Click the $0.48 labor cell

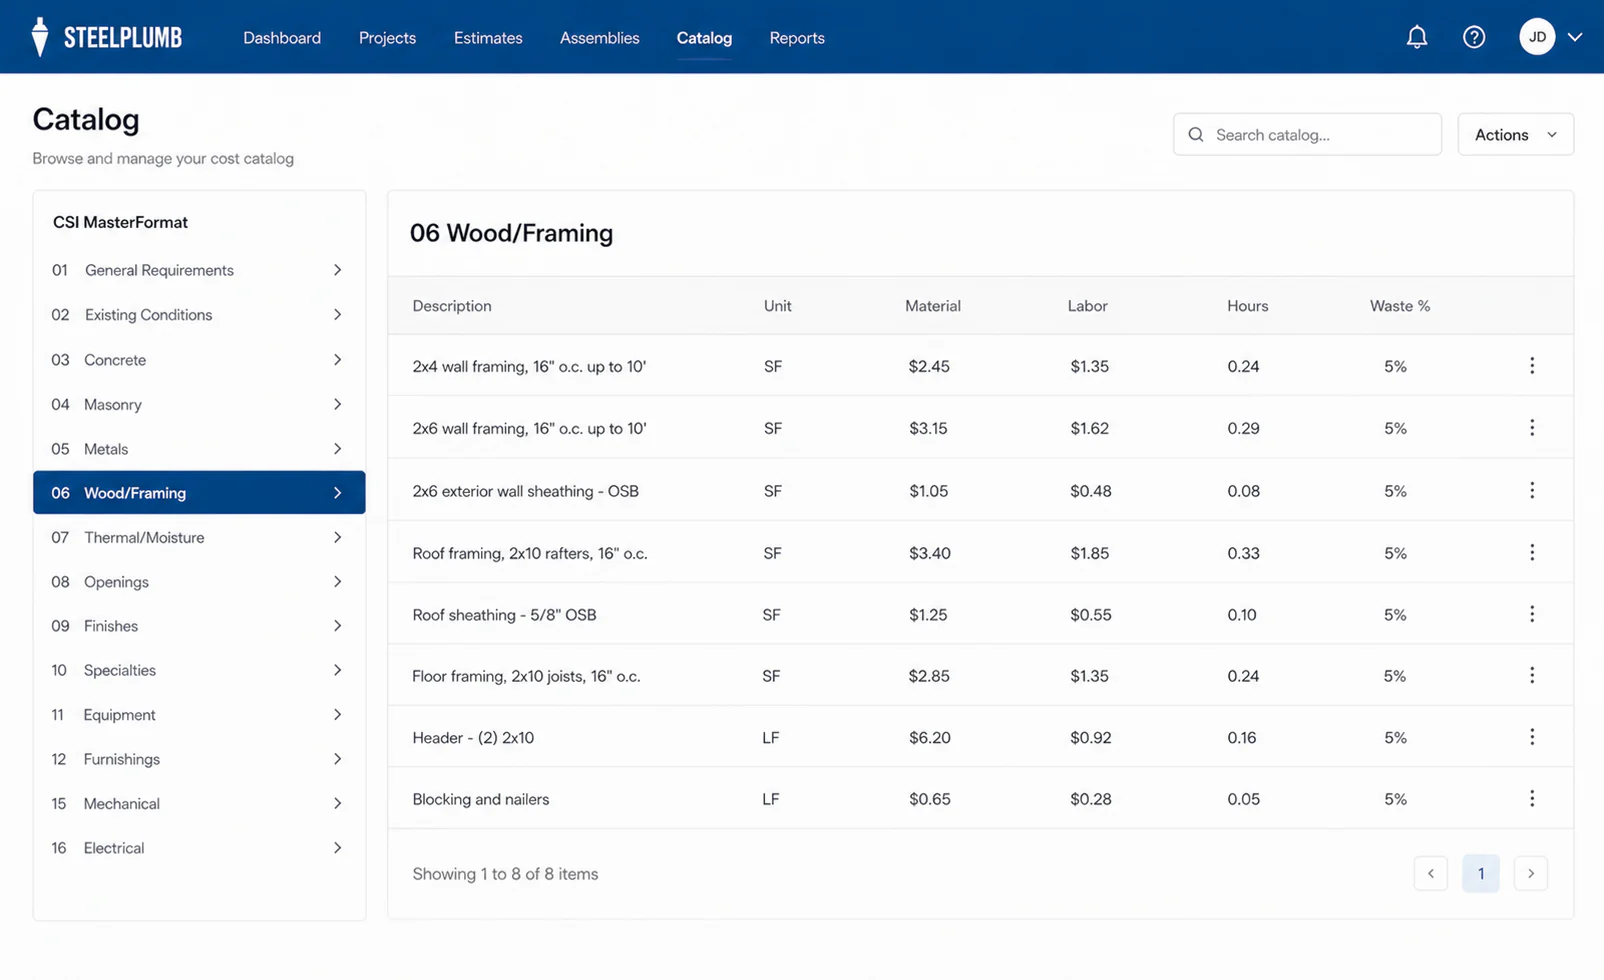tap(1090, 491)
